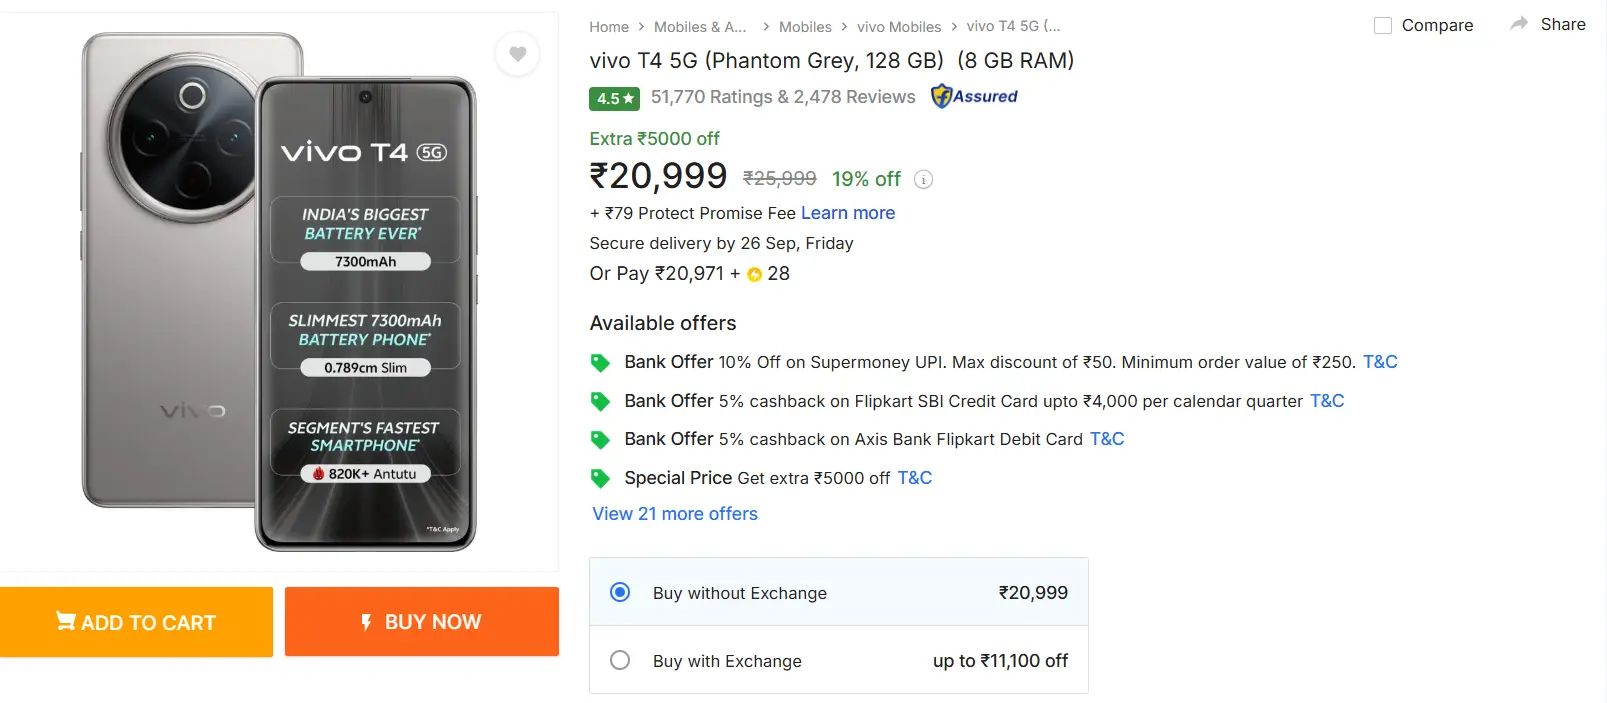Click the lightning icon inside Buy Now

(x=366, y=622)
